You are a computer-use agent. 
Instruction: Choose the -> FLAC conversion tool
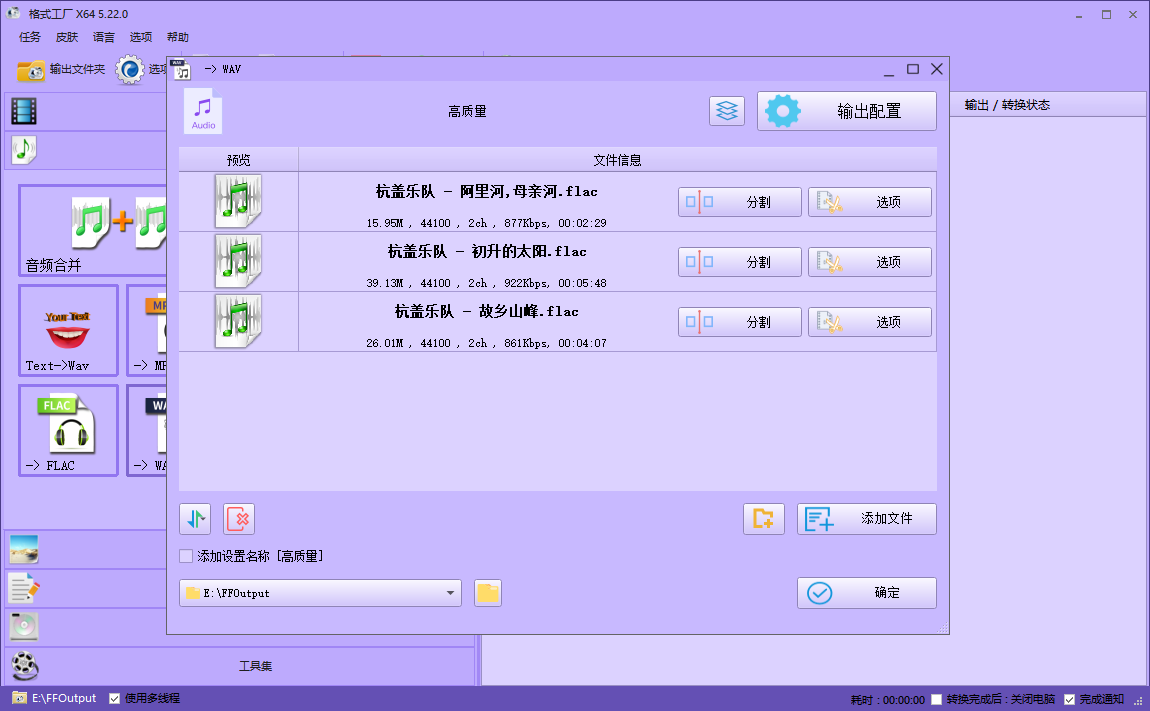pos(68,431)
